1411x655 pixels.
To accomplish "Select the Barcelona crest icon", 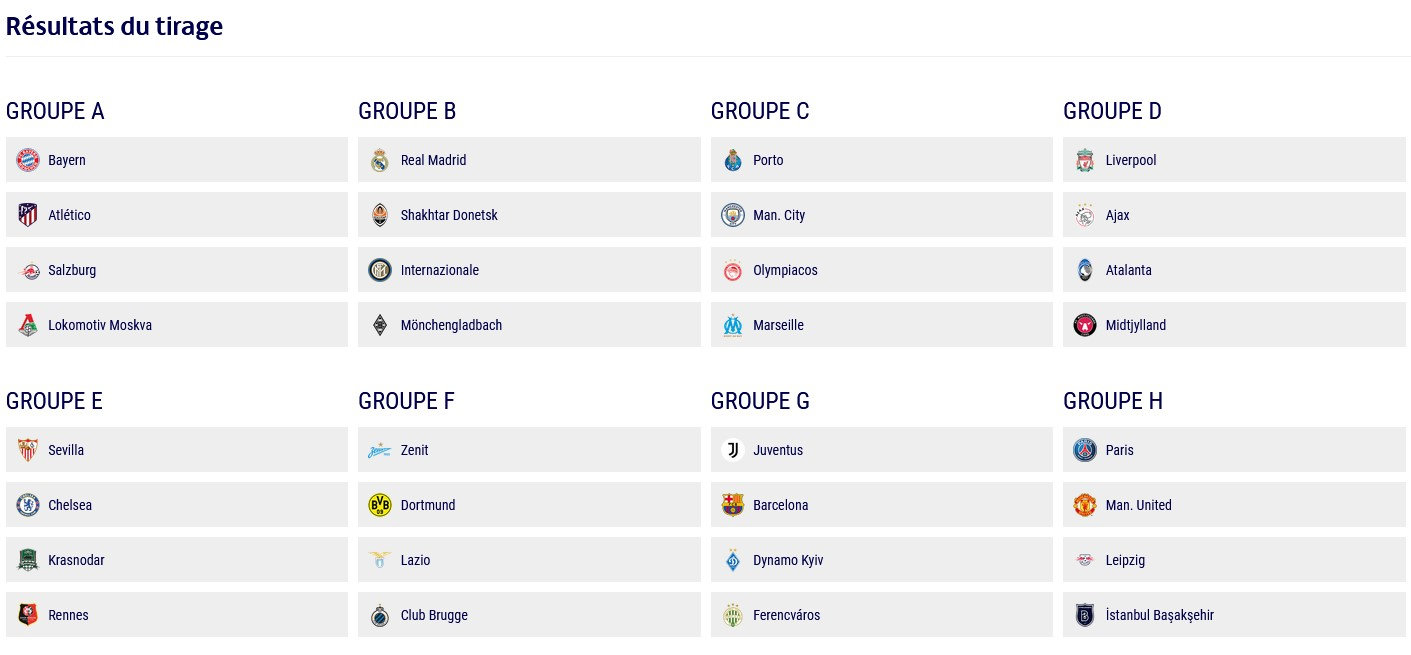I will (x=733, y=505).
